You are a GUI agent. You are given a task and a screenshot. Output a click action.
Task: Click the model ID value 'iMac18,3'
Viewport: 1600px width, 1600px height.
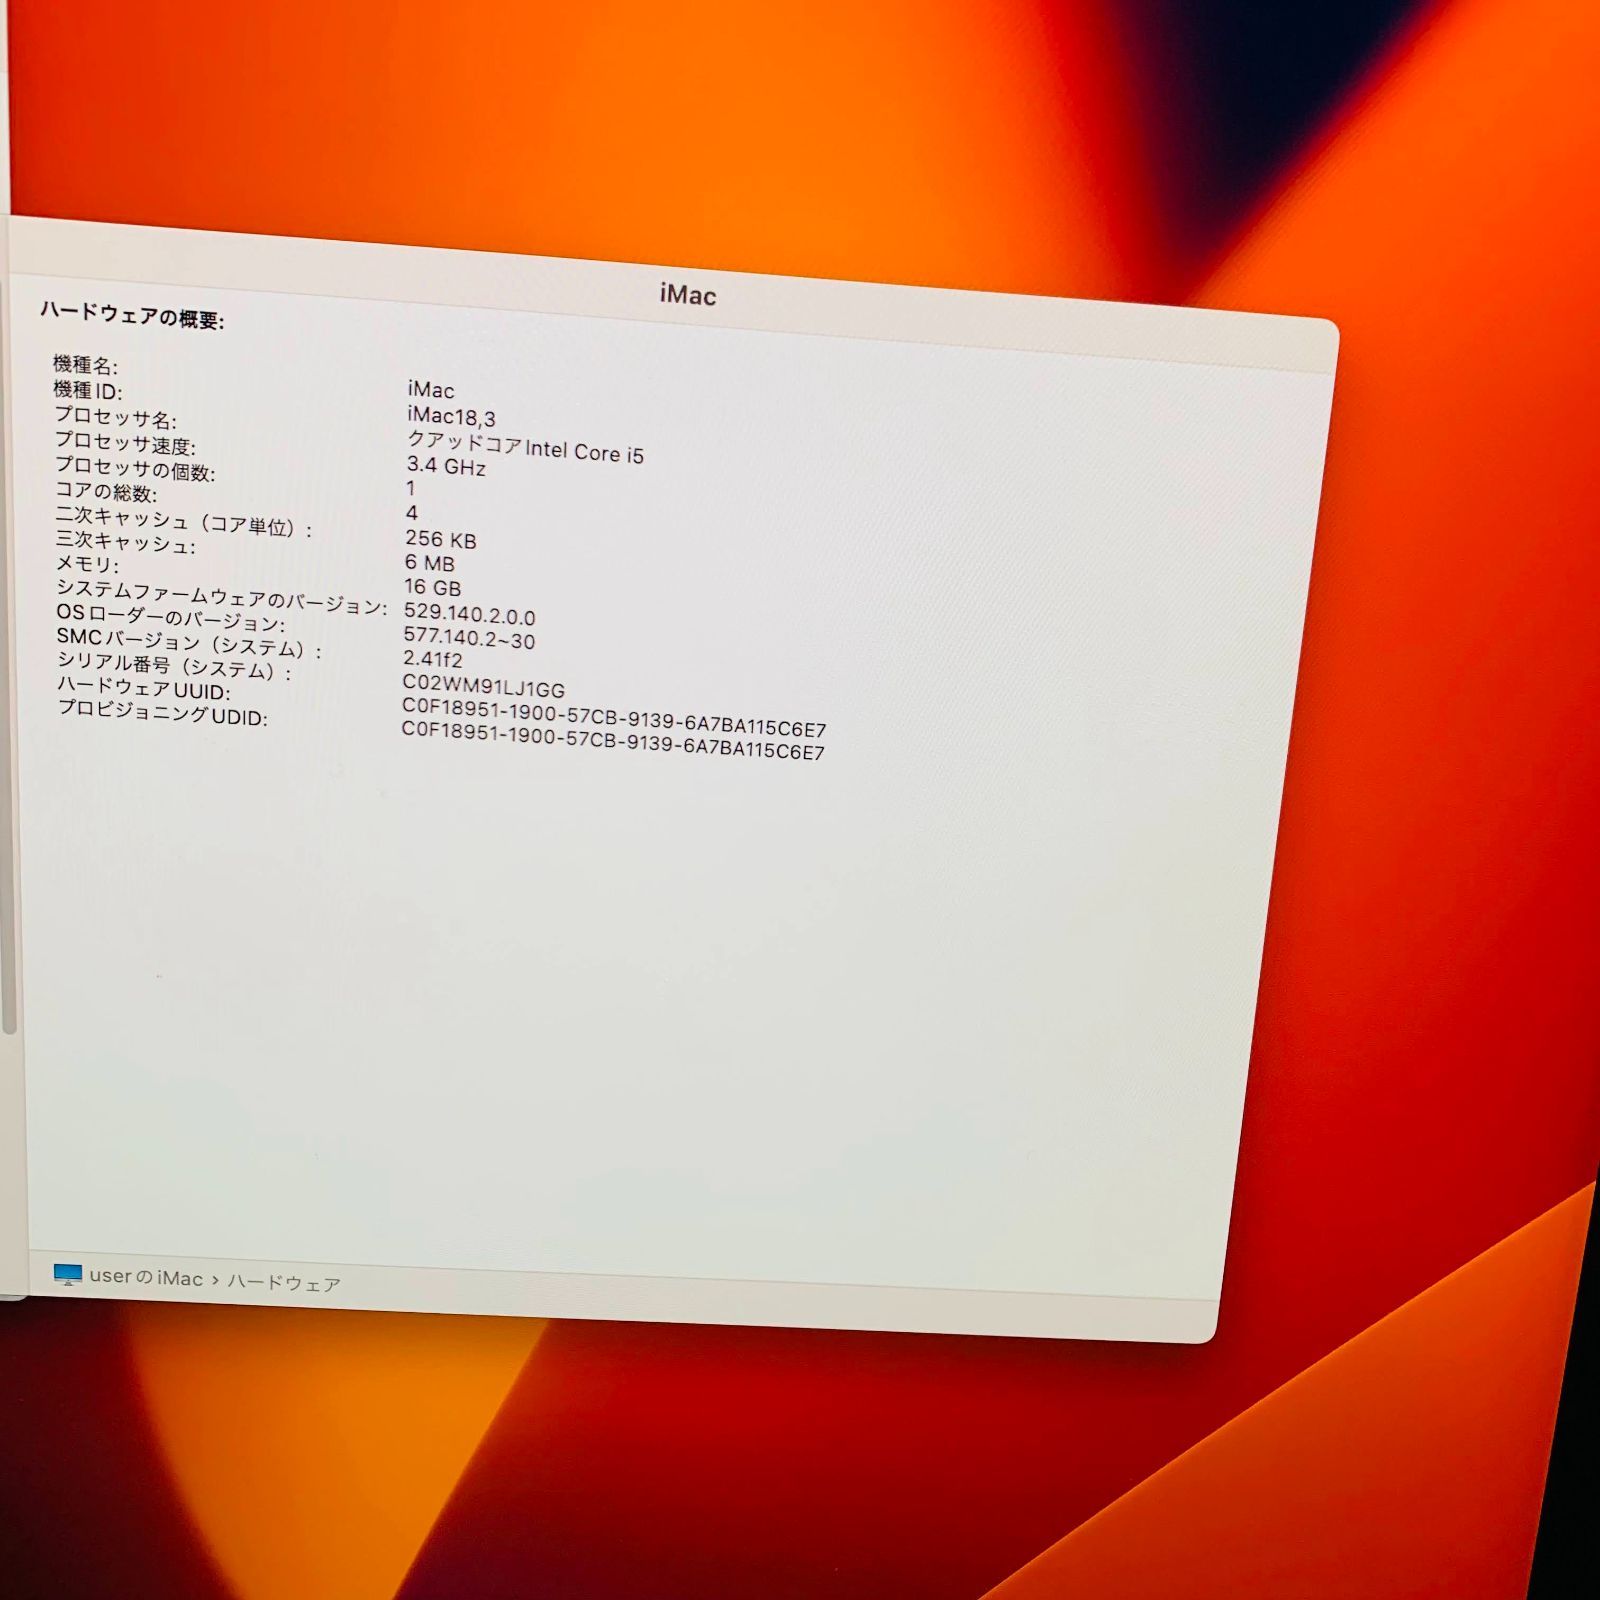pos(451,416)
